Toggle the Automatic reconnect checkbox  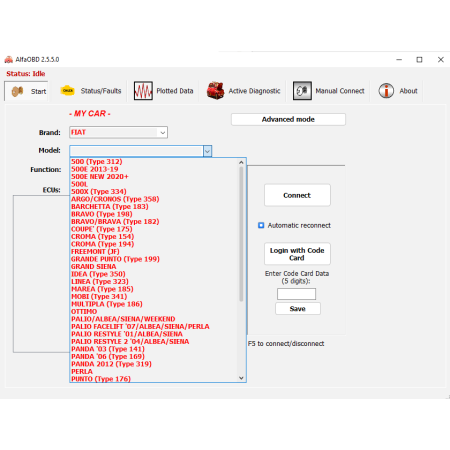[x=261, y=225]
